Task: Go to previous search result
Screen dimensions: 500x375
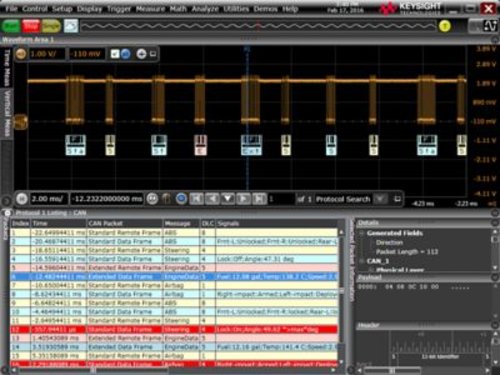Action: pos(212,199)
